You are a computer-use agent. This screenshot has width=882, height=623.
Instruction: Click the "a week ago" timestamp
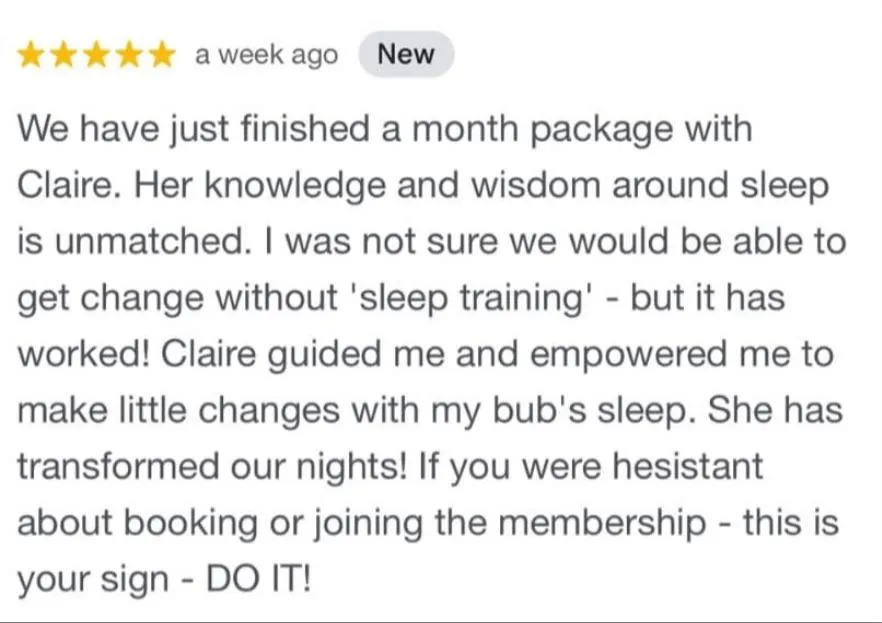click(x=266, y=56)
